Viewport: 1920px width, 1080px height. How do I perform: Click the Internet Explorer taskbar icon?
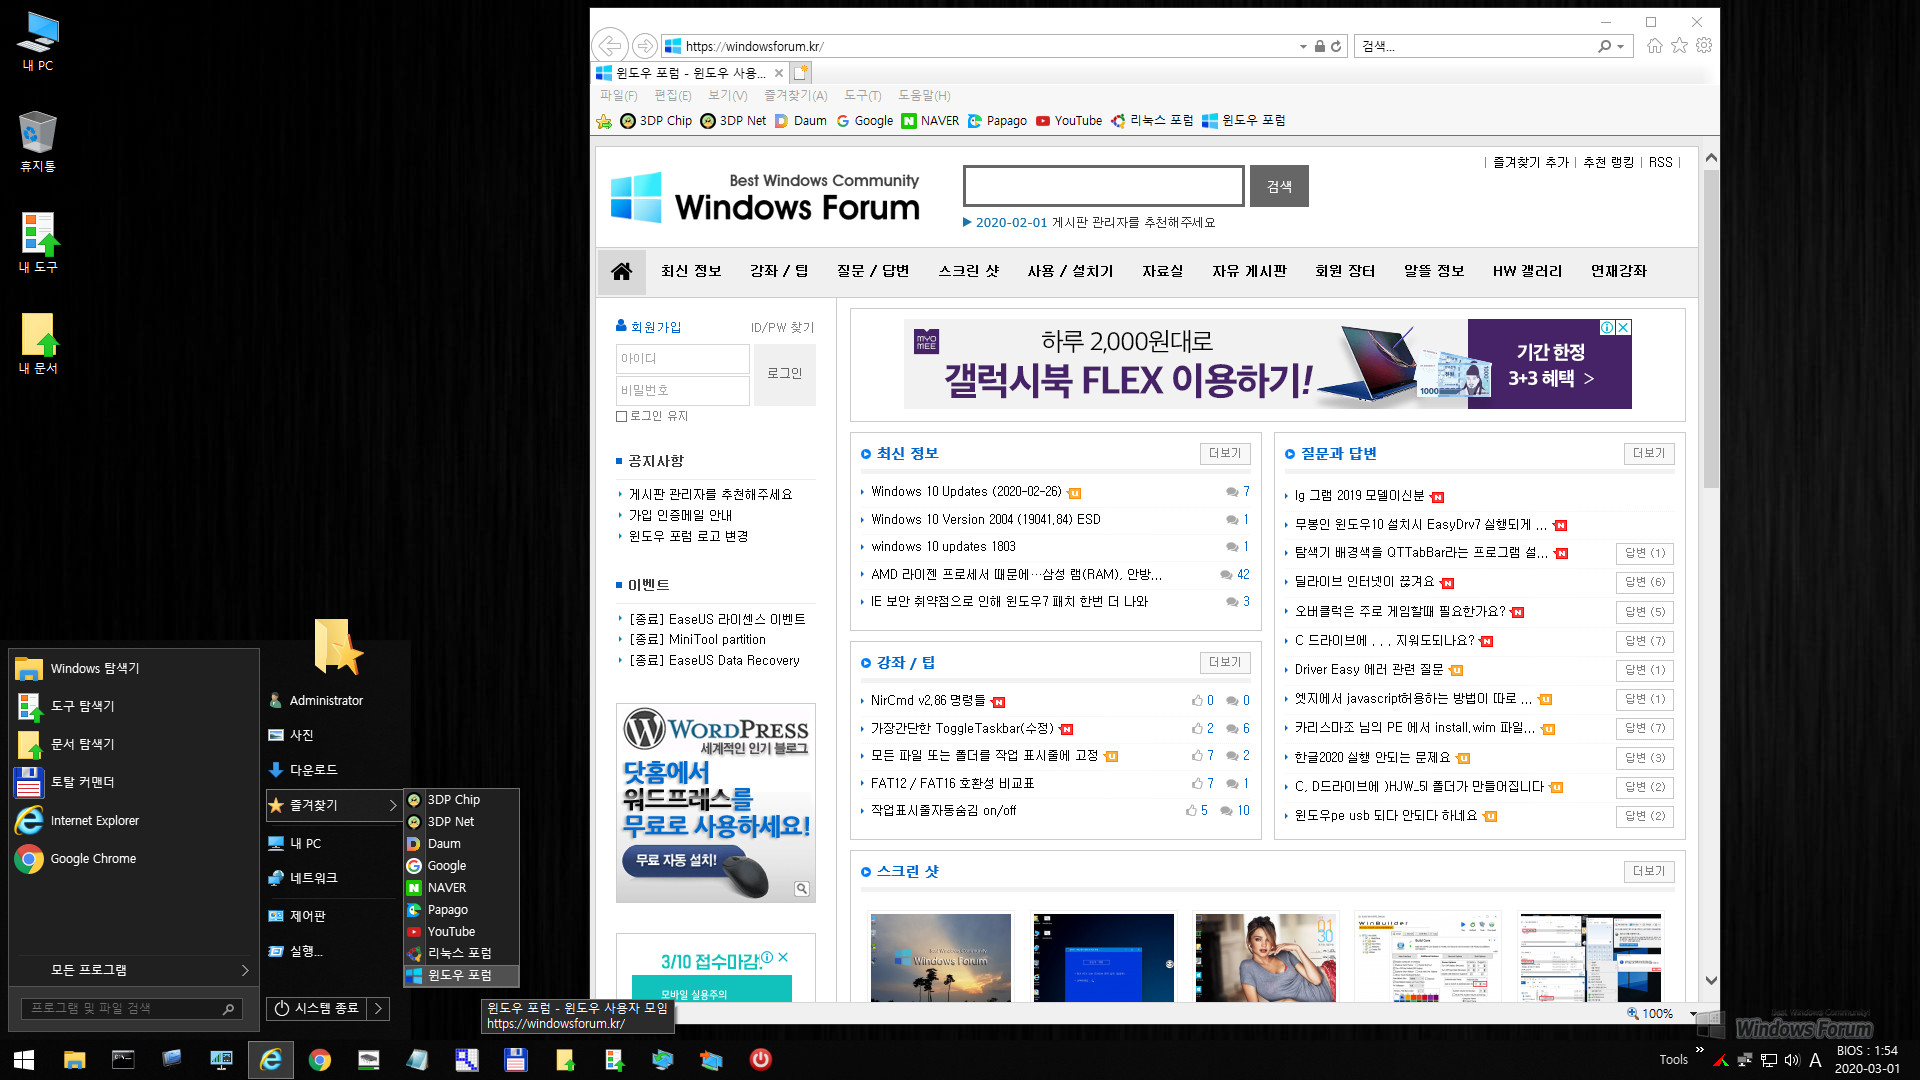(x=271, y=1060)
